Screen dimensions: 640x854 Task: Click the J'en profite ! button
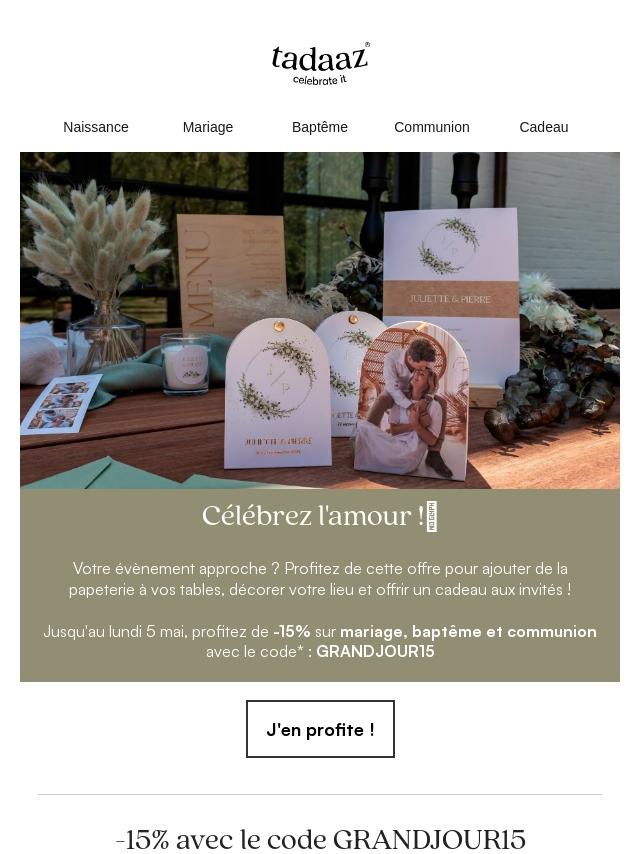tap(320, 729)
